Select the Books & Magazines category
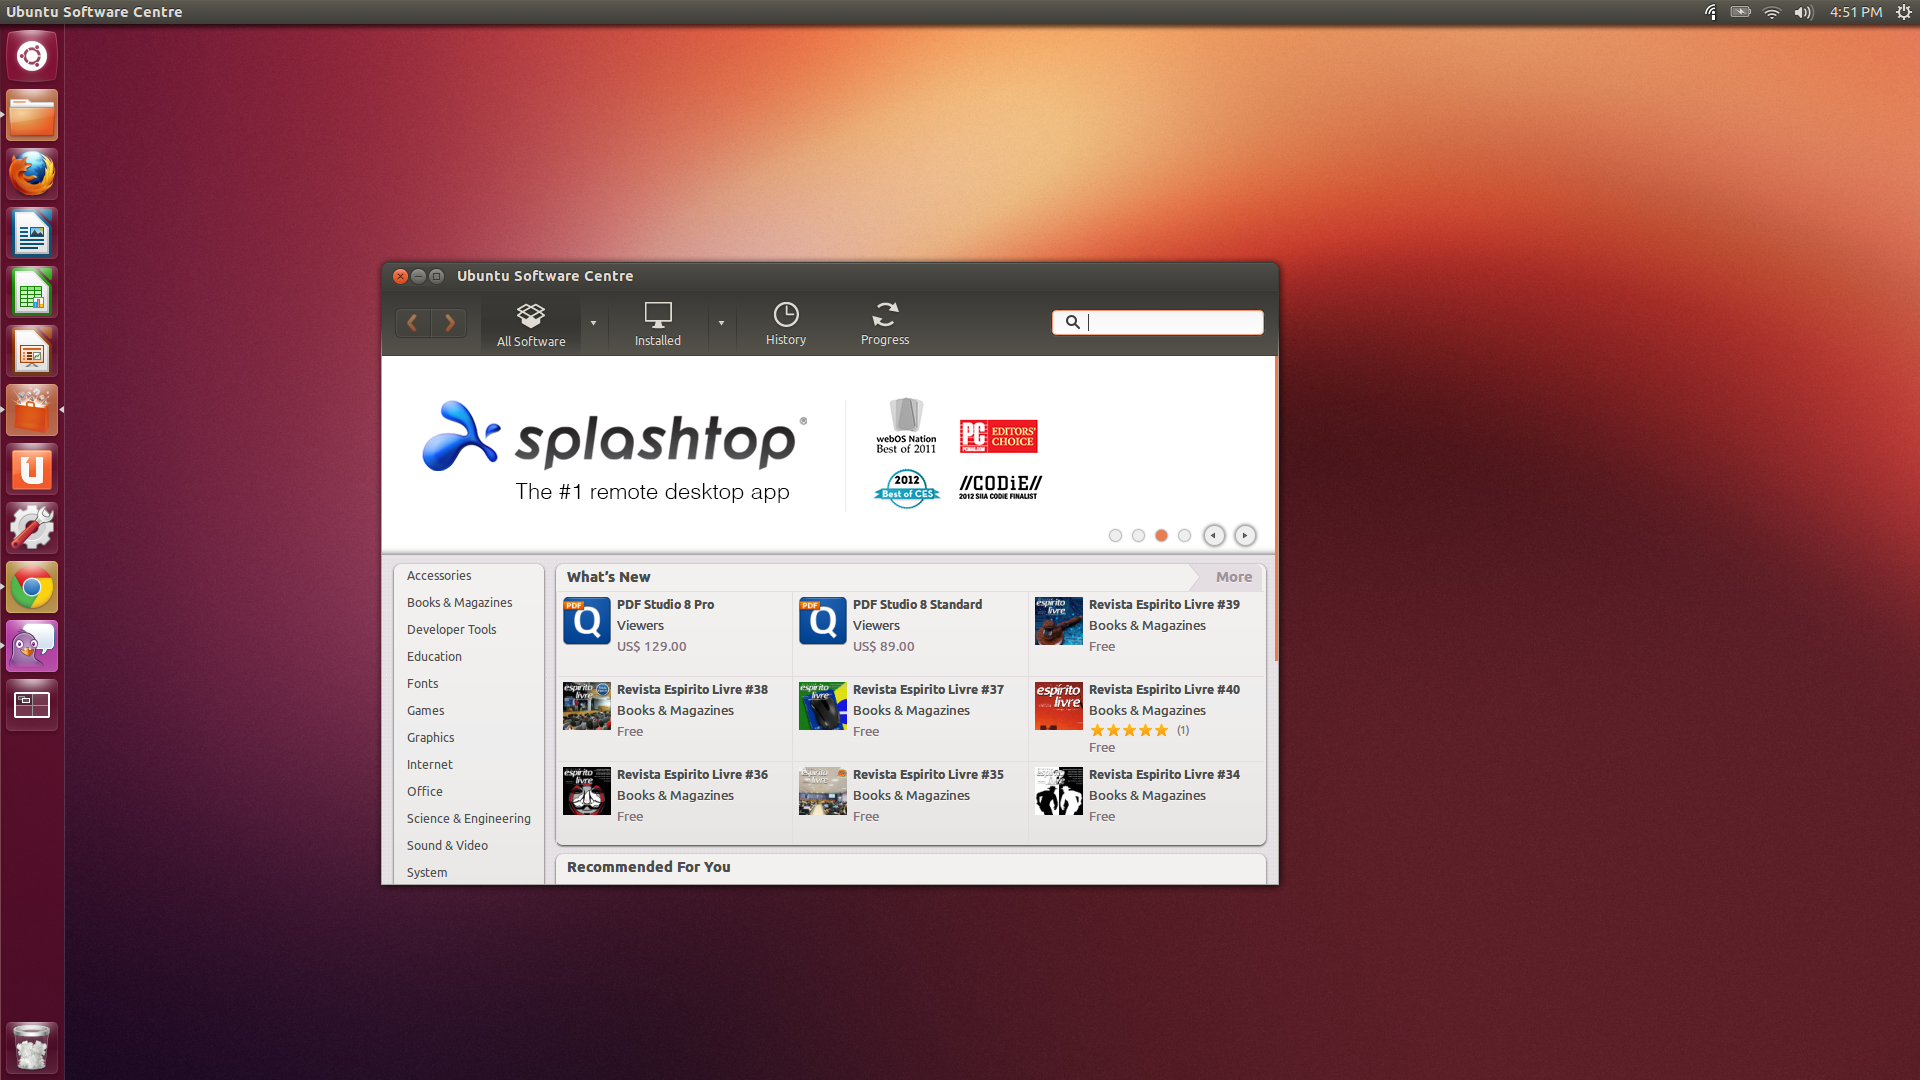The width and height of the screenshot is (1920, 1080). click(460, 601)
